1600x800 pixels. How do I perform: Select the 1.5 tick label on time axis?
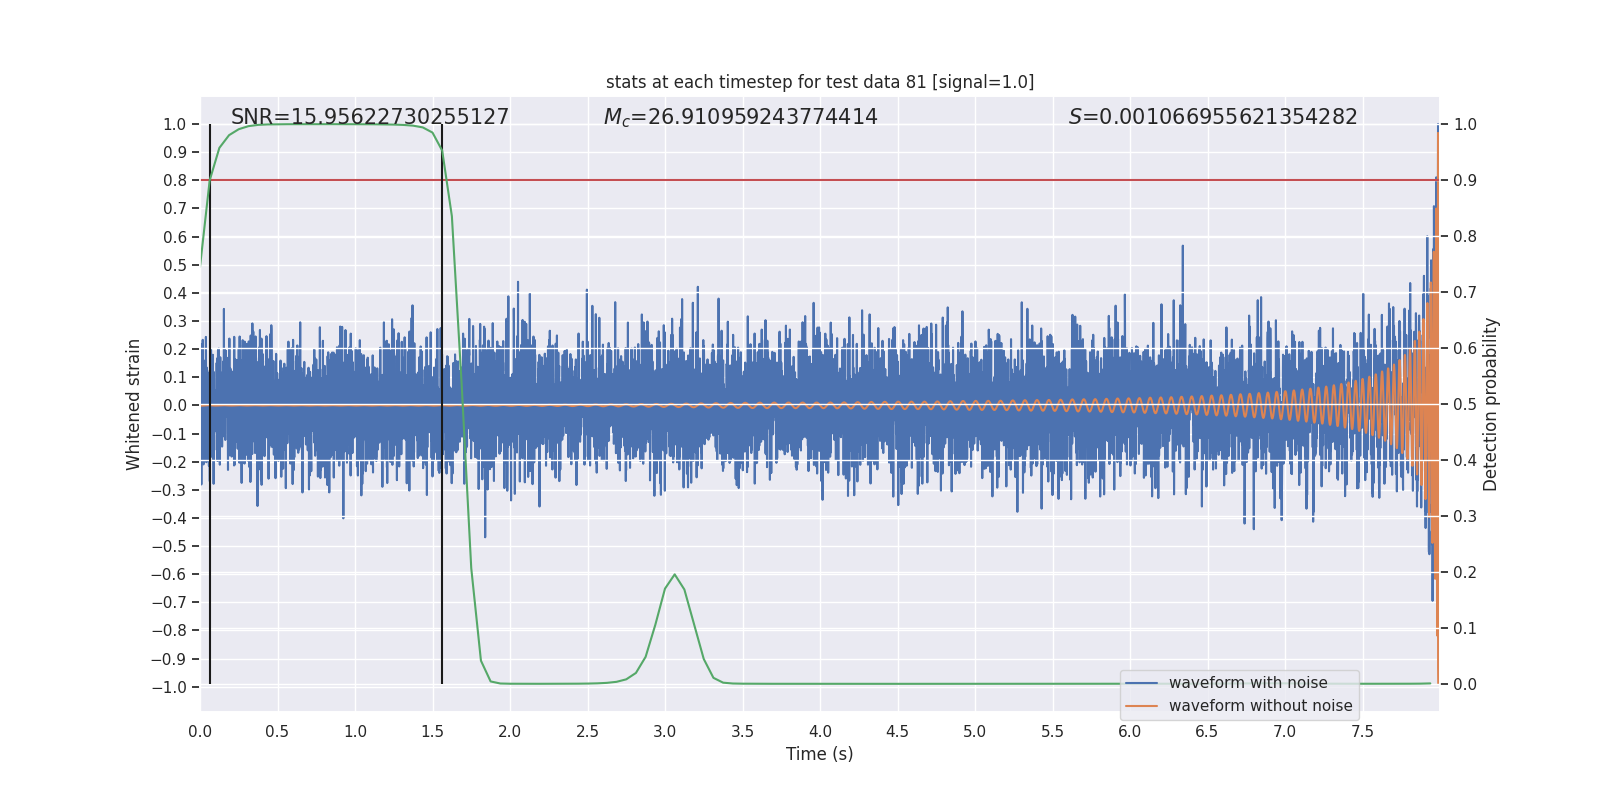coord(432,731)
